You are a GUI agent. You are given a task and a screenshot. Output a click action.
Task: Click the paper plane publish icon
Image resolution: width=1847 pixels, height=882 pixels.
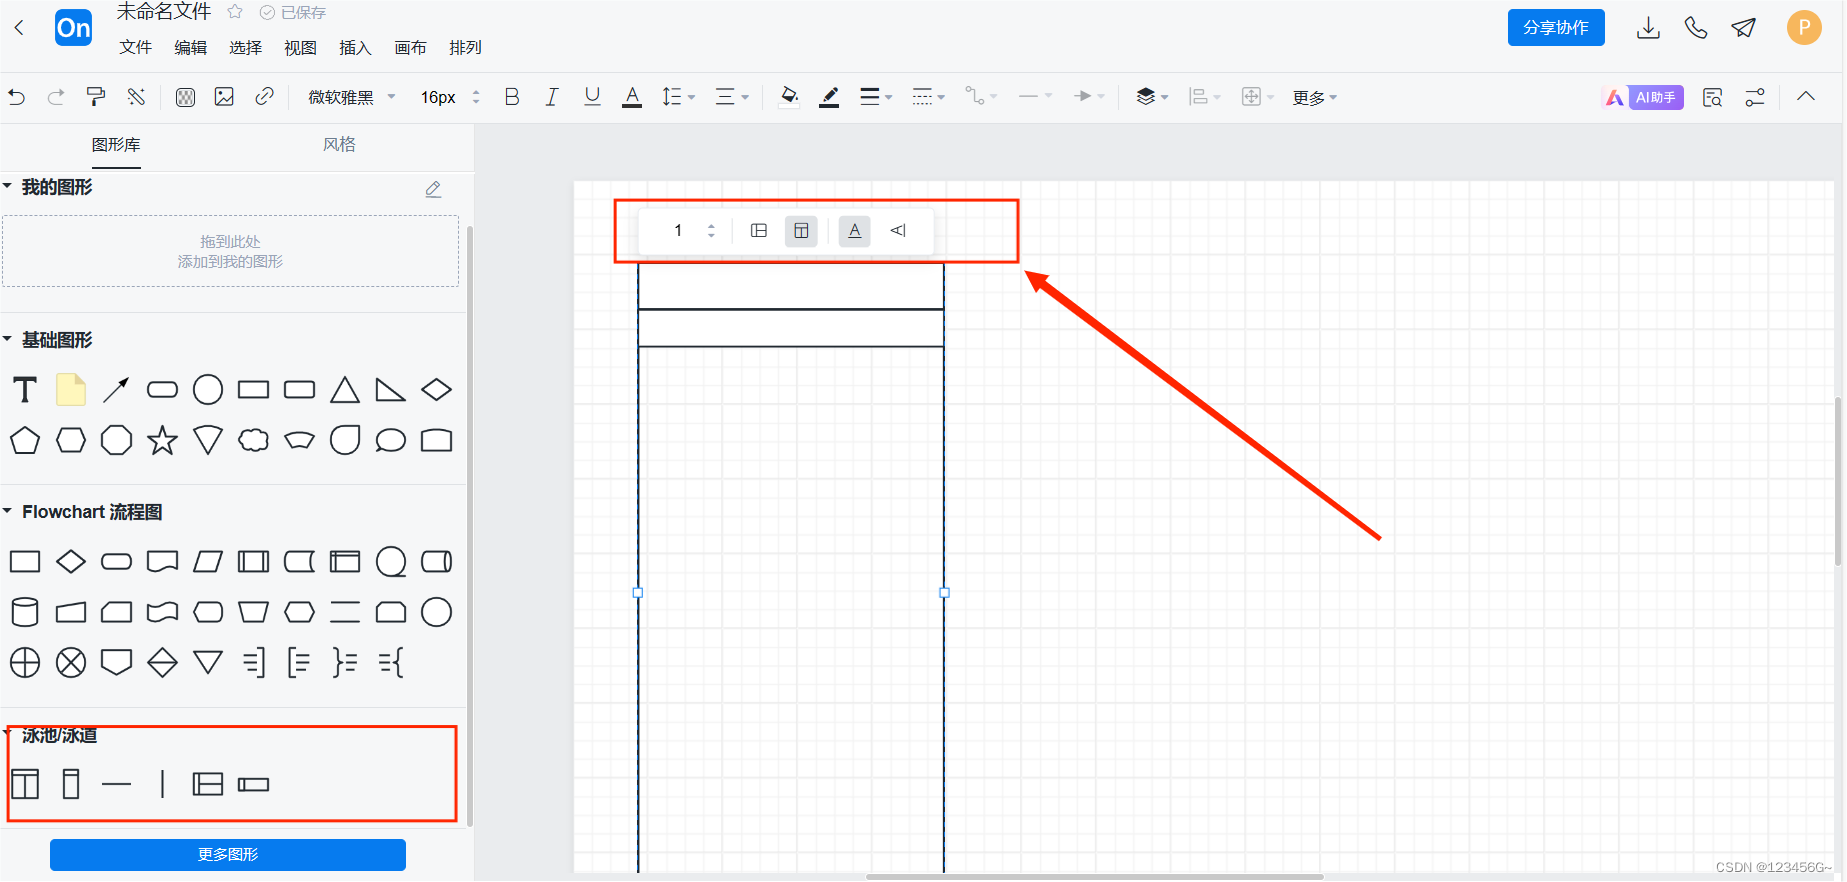[x=1744, y=28]
